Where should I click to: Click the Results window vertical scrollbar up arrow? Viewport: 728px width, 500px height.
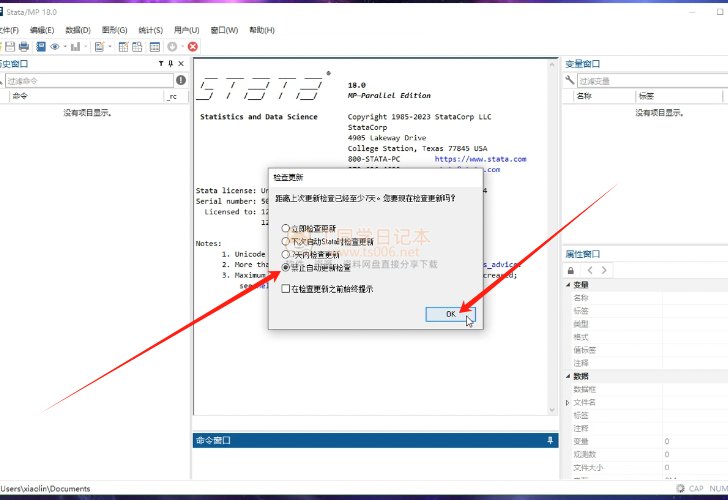coord(552,65)
